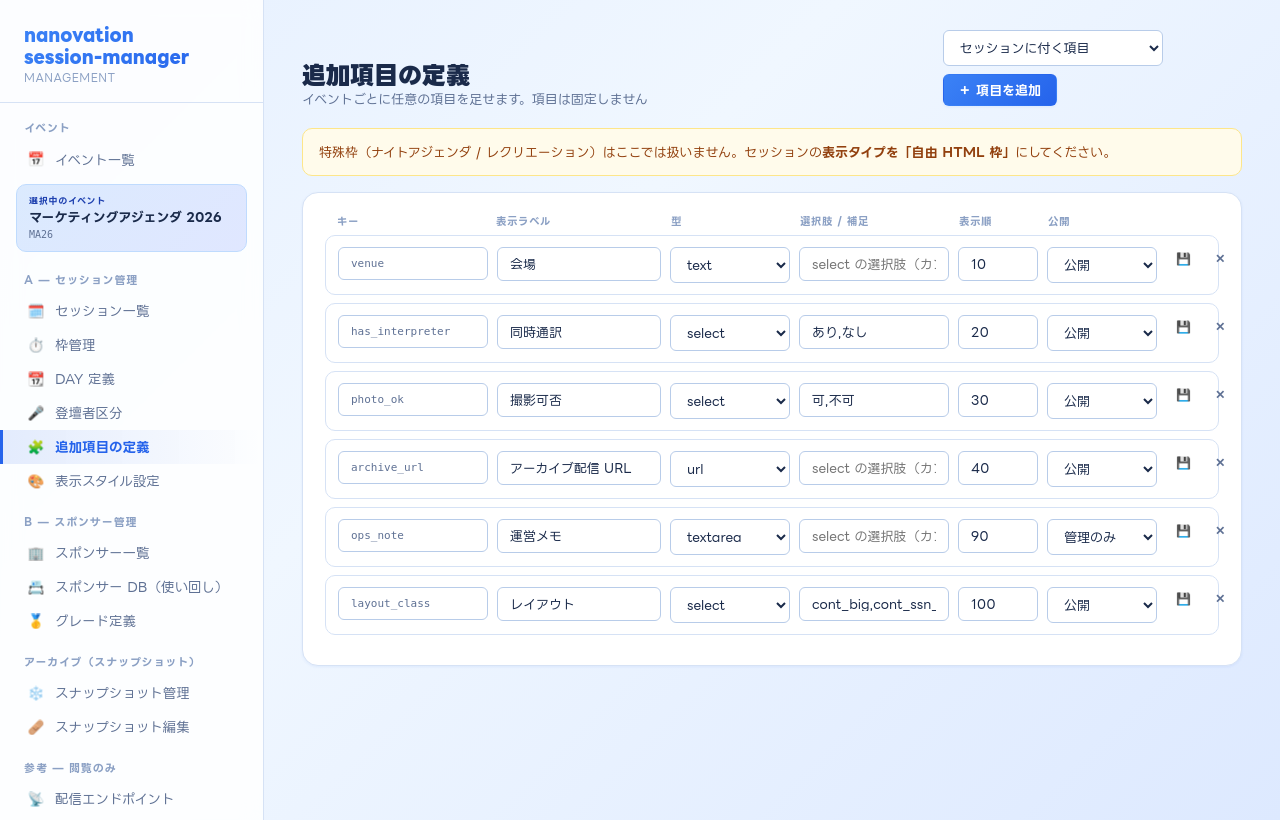1280x820 pixels.
Task: Delete the photo_ok row with ×
Action: [x=1220, y=395]
